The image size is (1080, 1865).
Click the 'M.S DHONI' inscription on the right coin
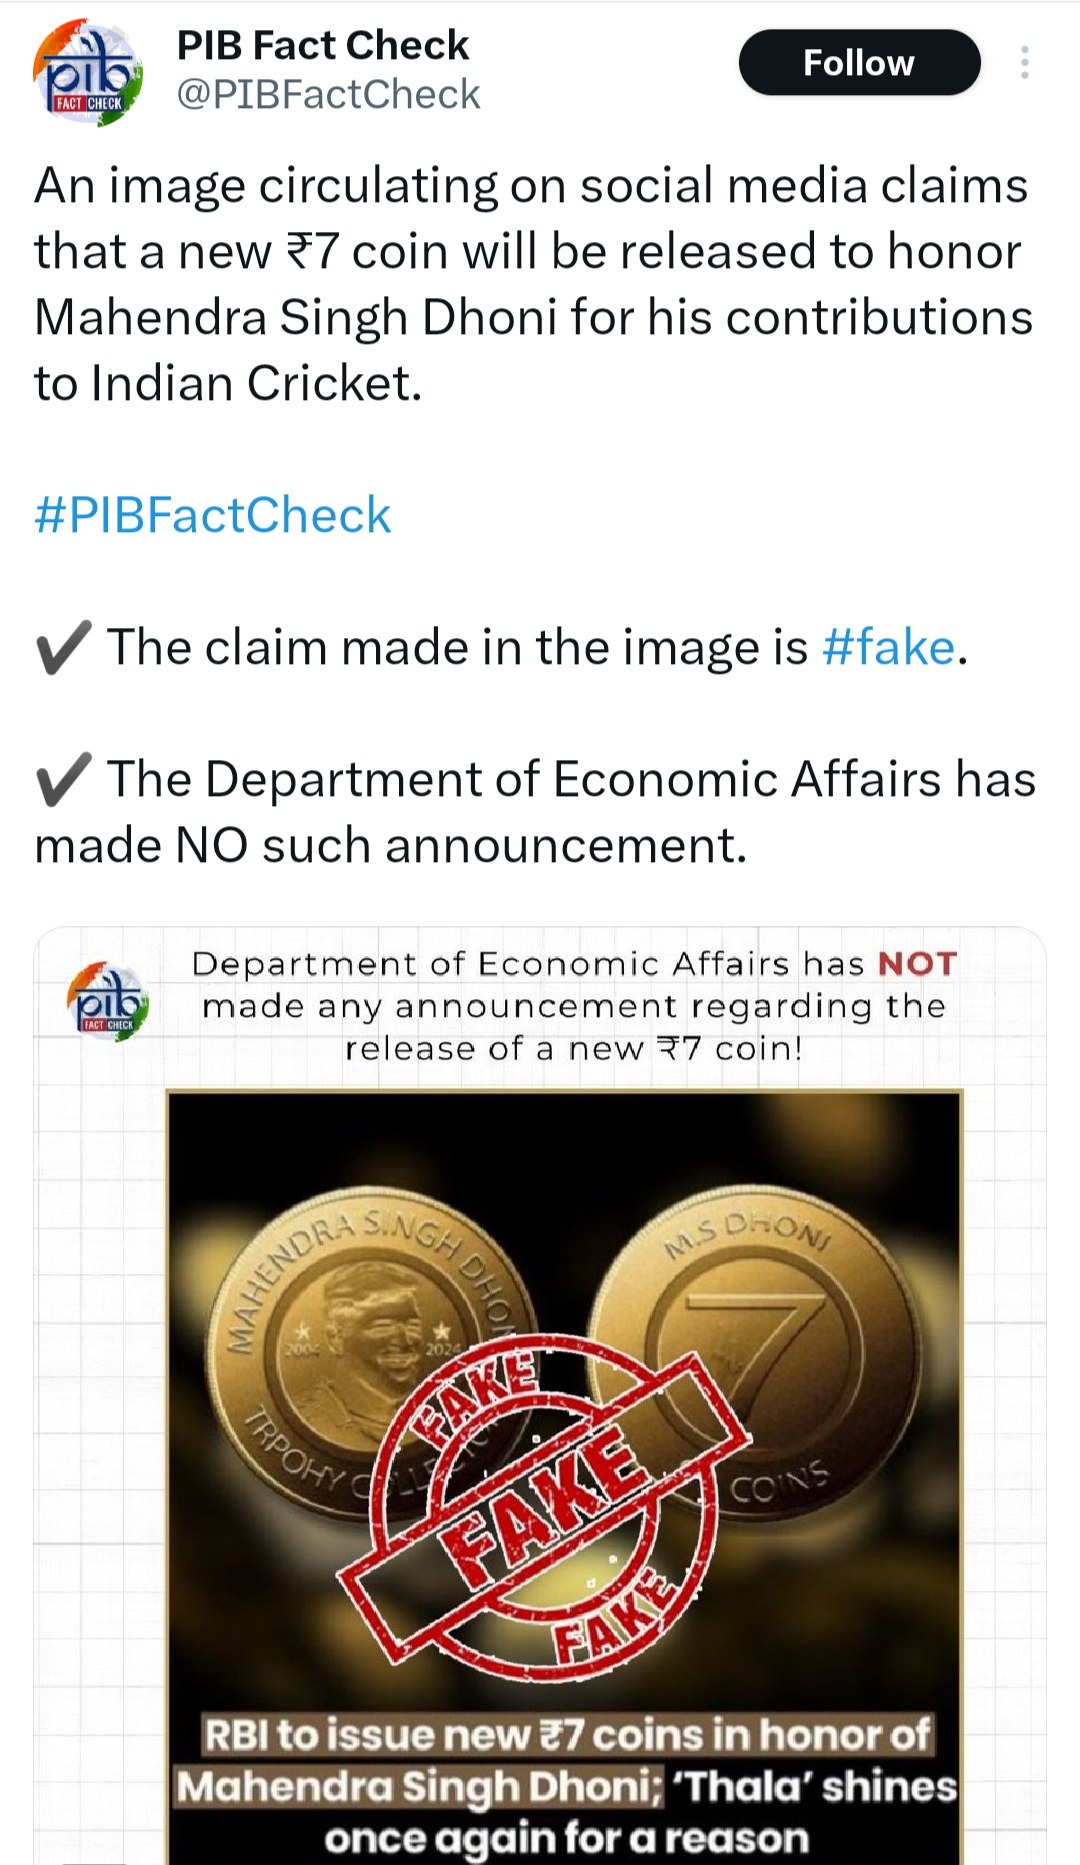tap(748, 1234)
